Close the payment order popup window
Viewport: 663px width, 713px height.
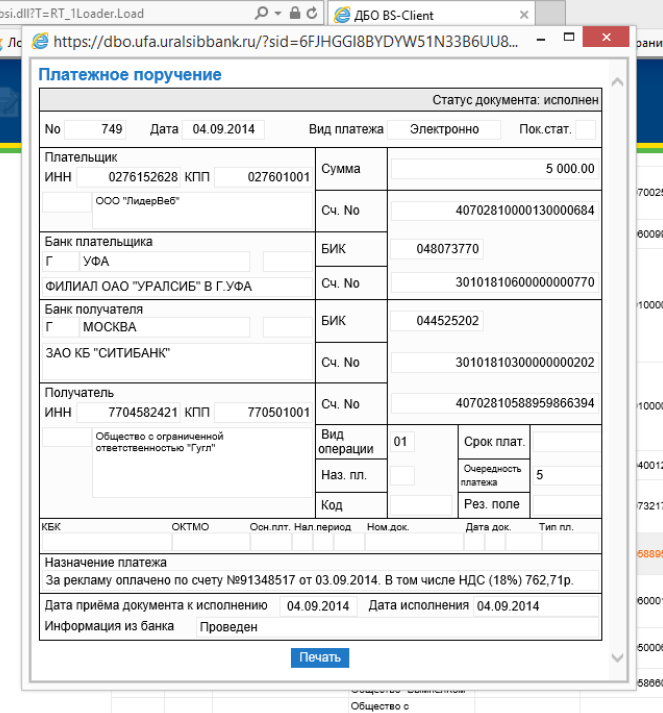click(606, 37)
